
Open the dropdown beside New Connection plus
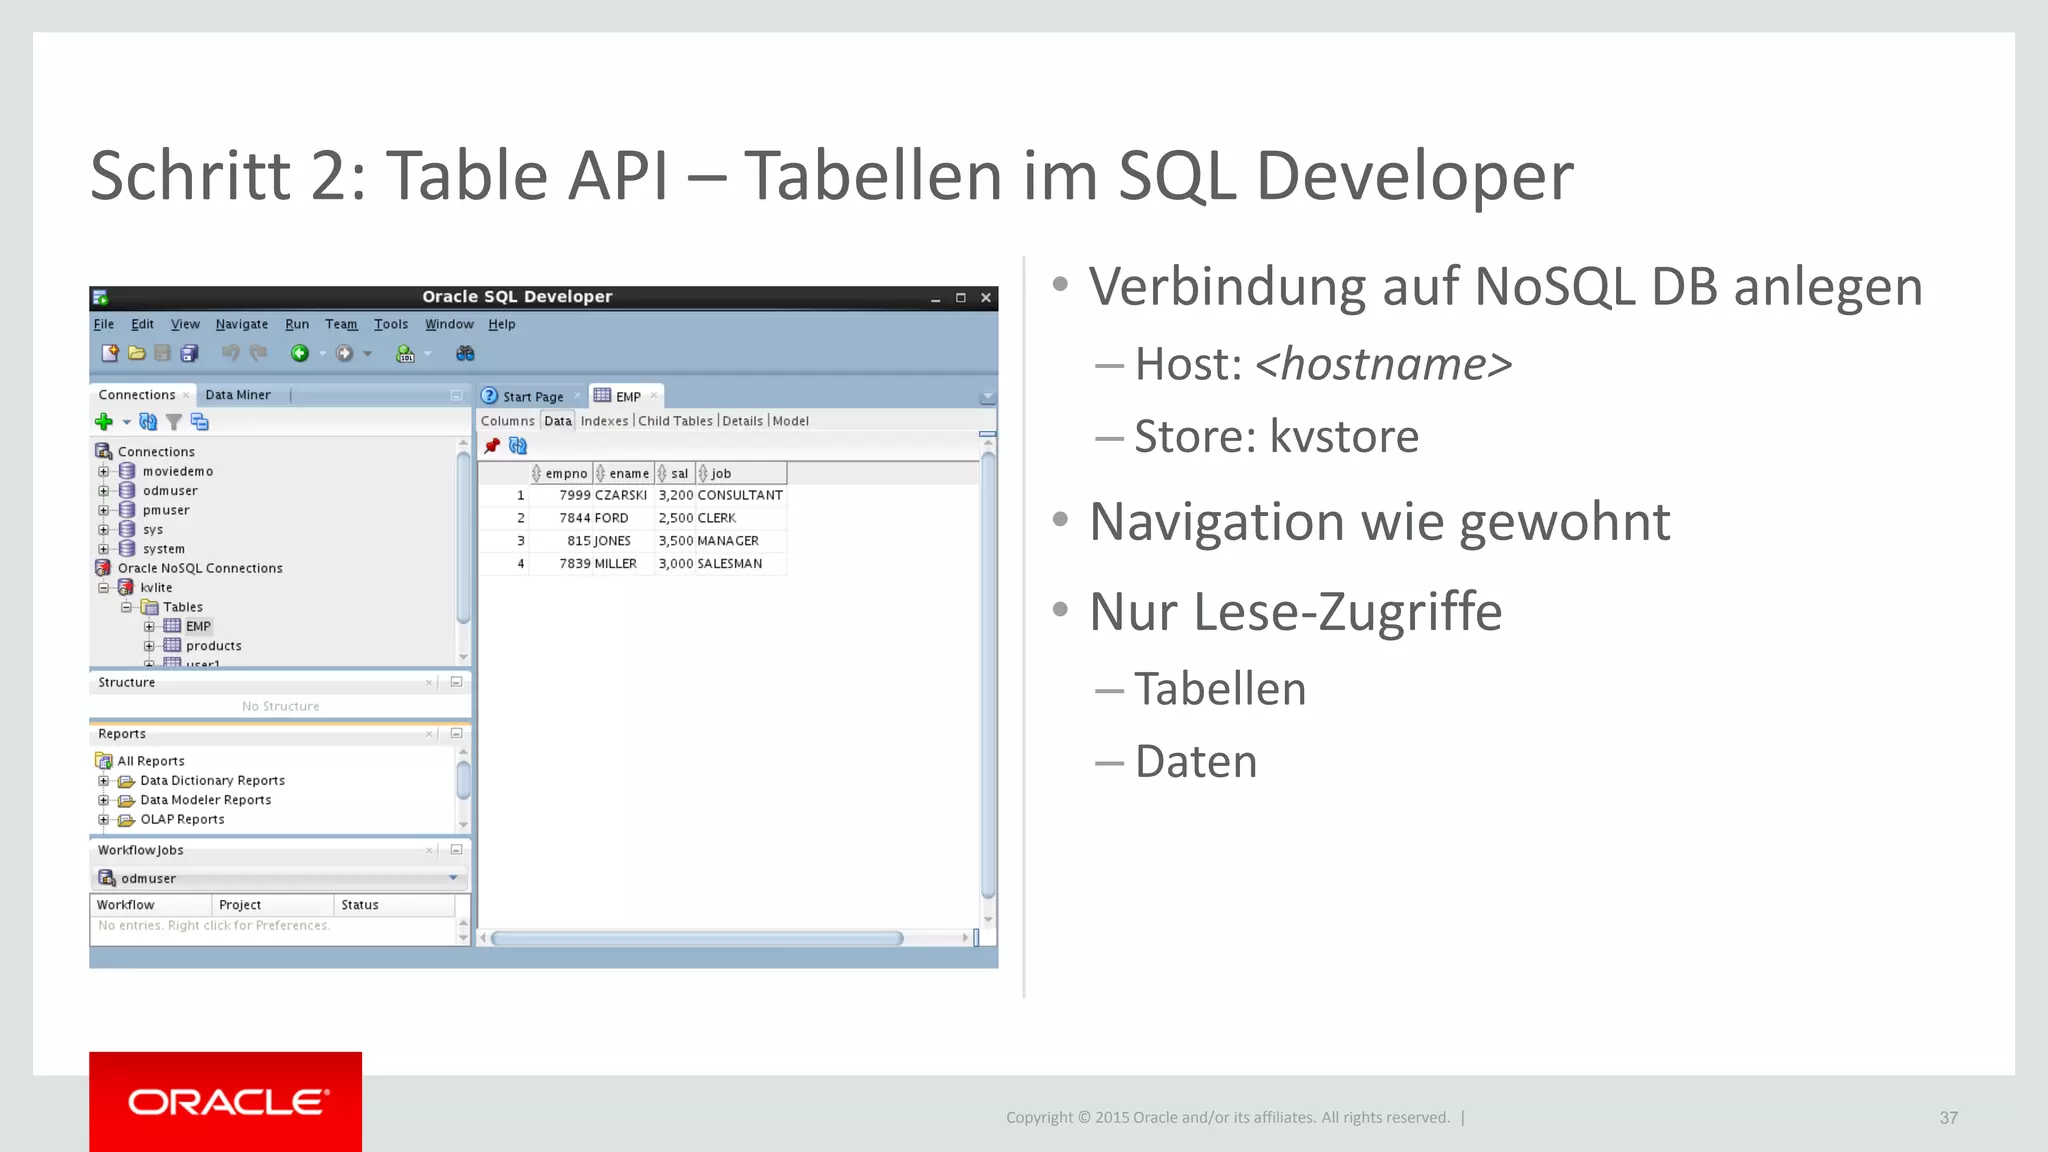tap(127, 422)
